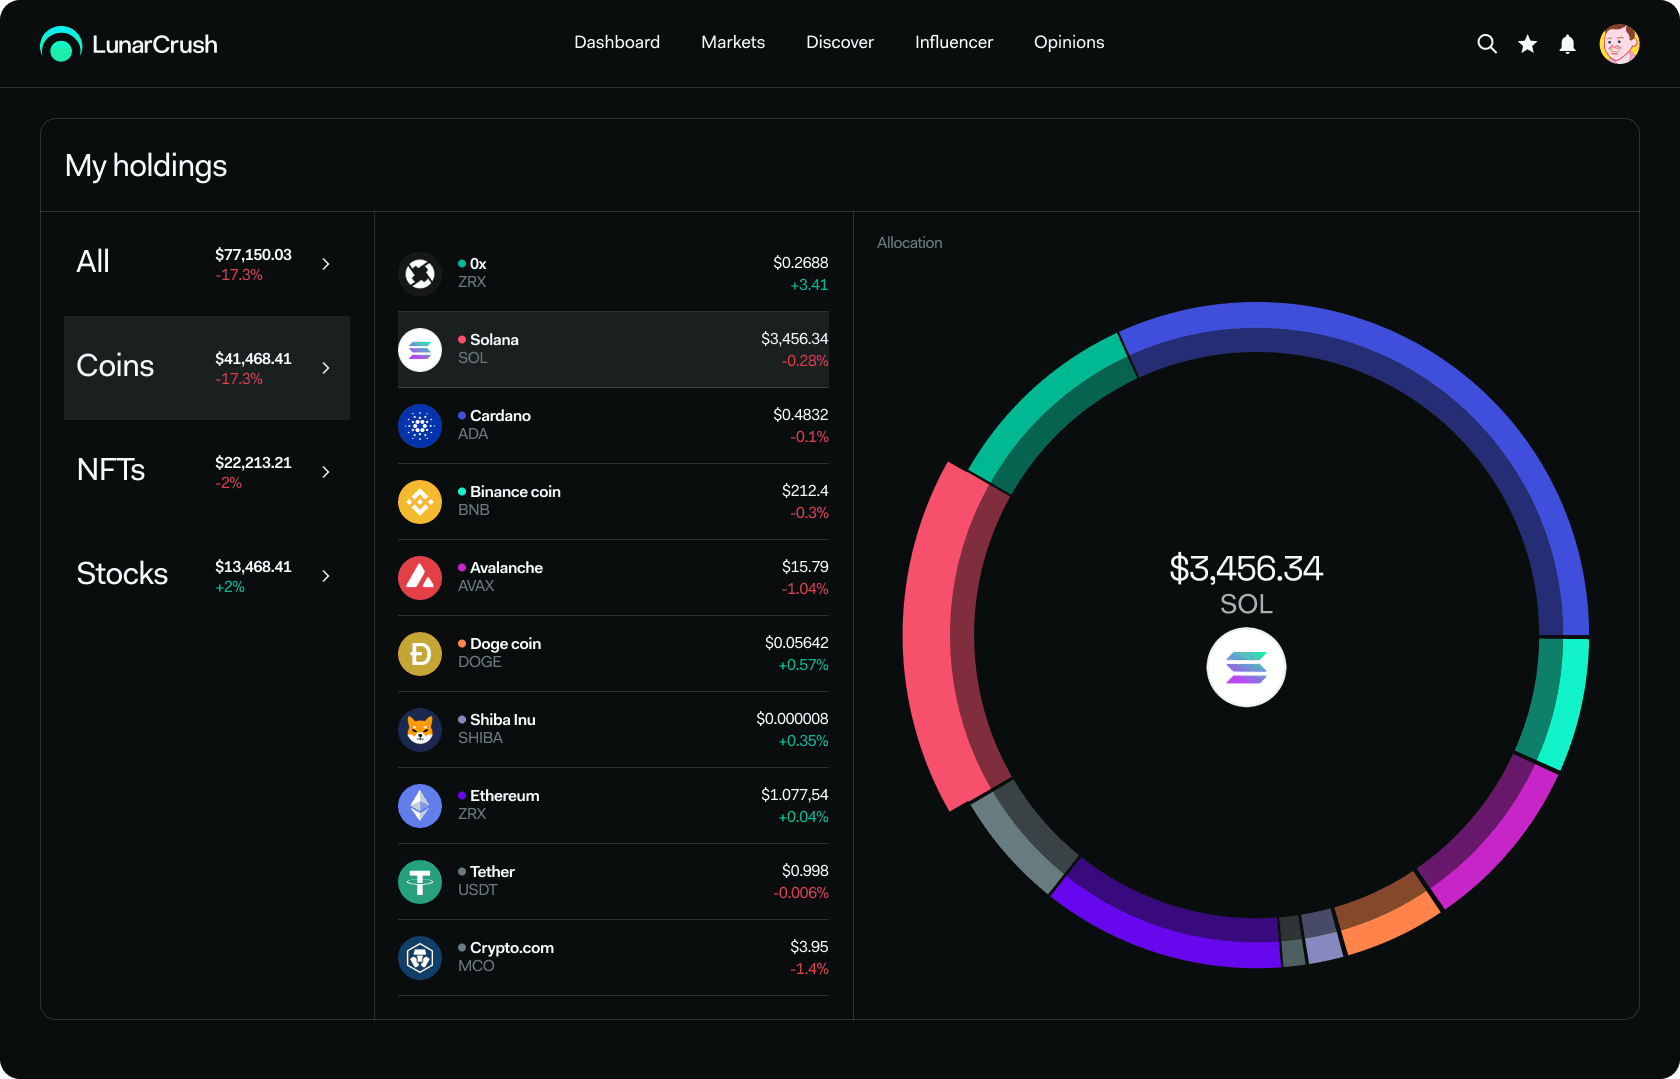Click Crypto.com price $3.95
Screen dimensions: 1680x1079
(x=809, y=947)
